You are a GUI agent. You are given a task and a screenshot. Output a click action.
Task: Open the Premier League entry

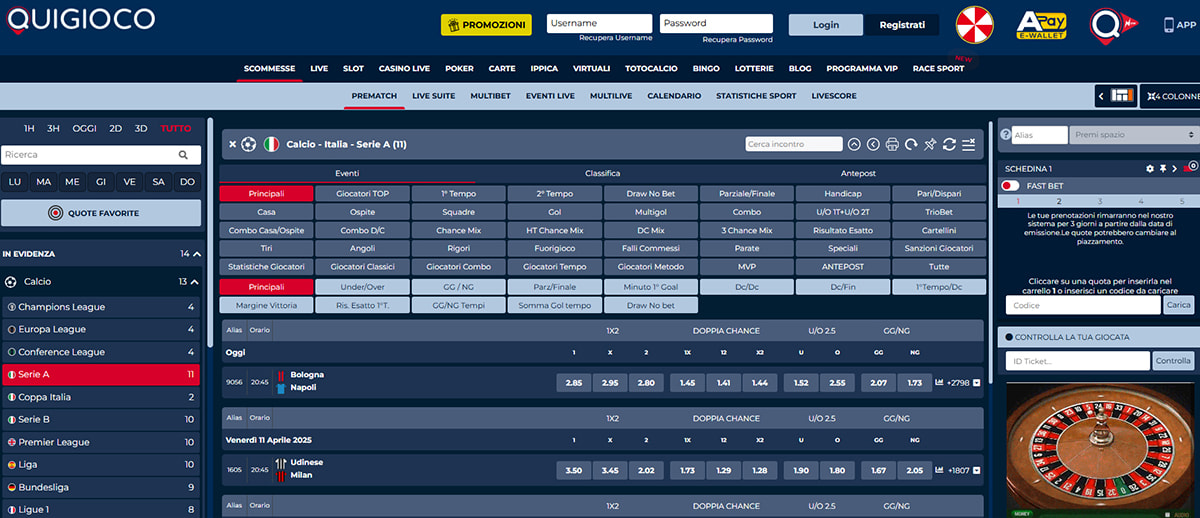[x=100, y=442]
